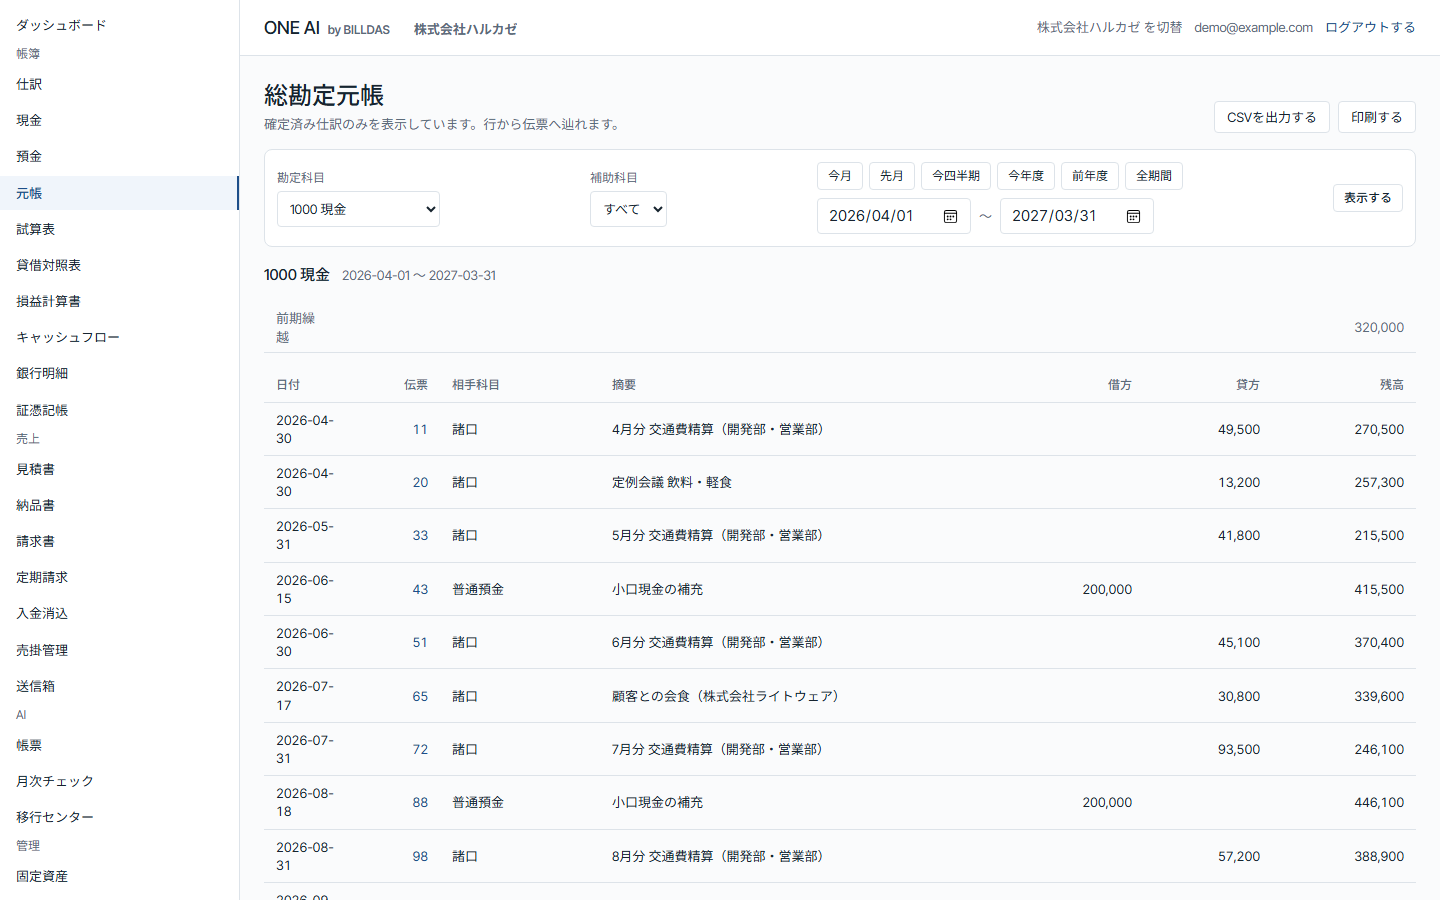Select the 前年度 period preset

1090,176
